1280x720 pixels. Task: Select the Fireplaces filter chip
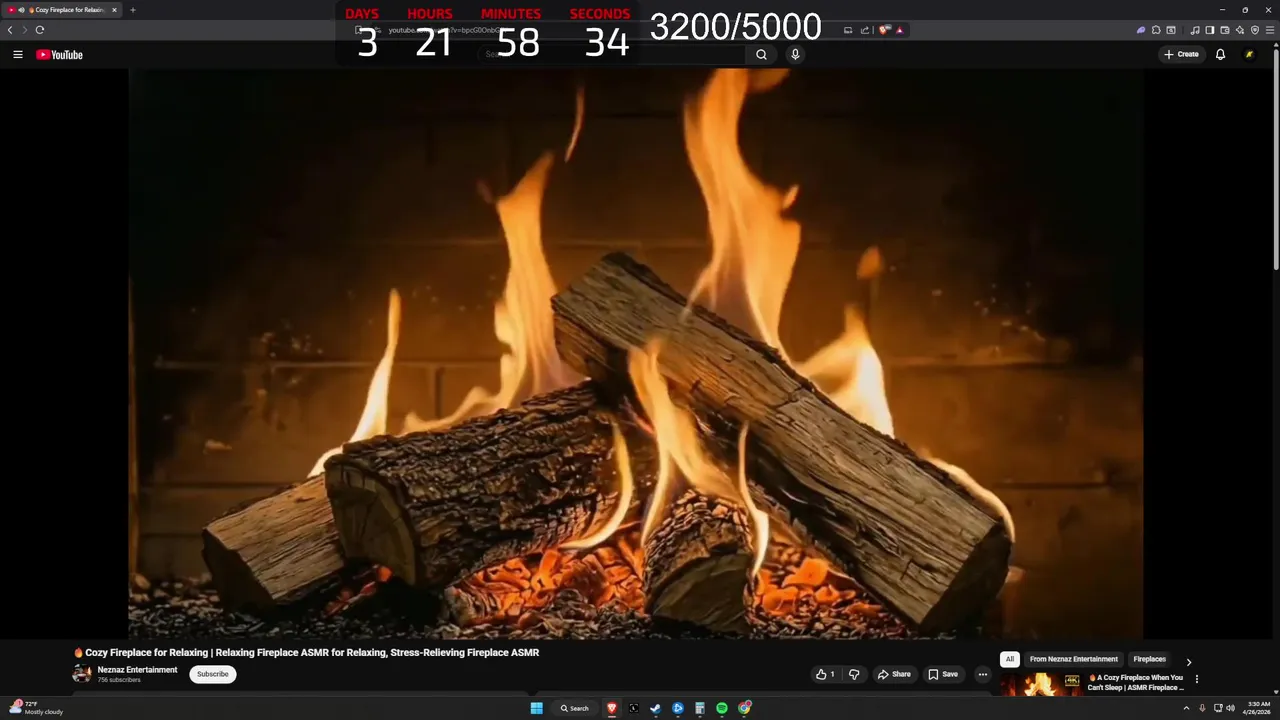pos(1150,659)
